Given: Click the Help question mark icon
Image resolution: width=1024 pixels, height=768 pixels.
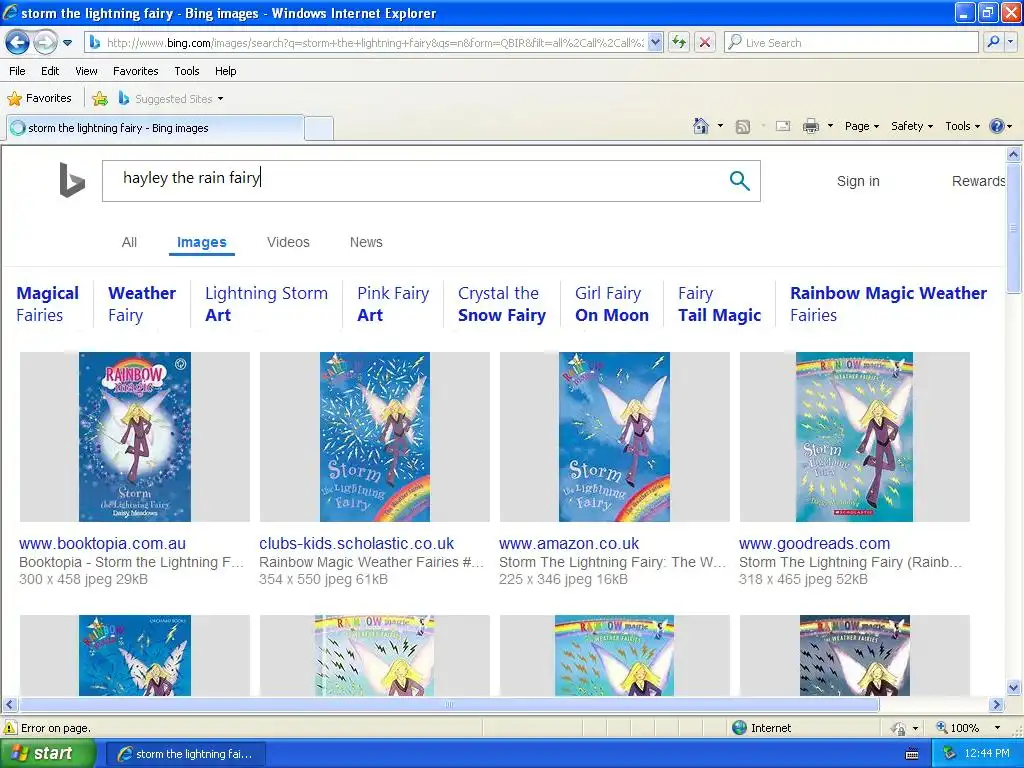Looking at the screenshot, I should coord(997,126).
